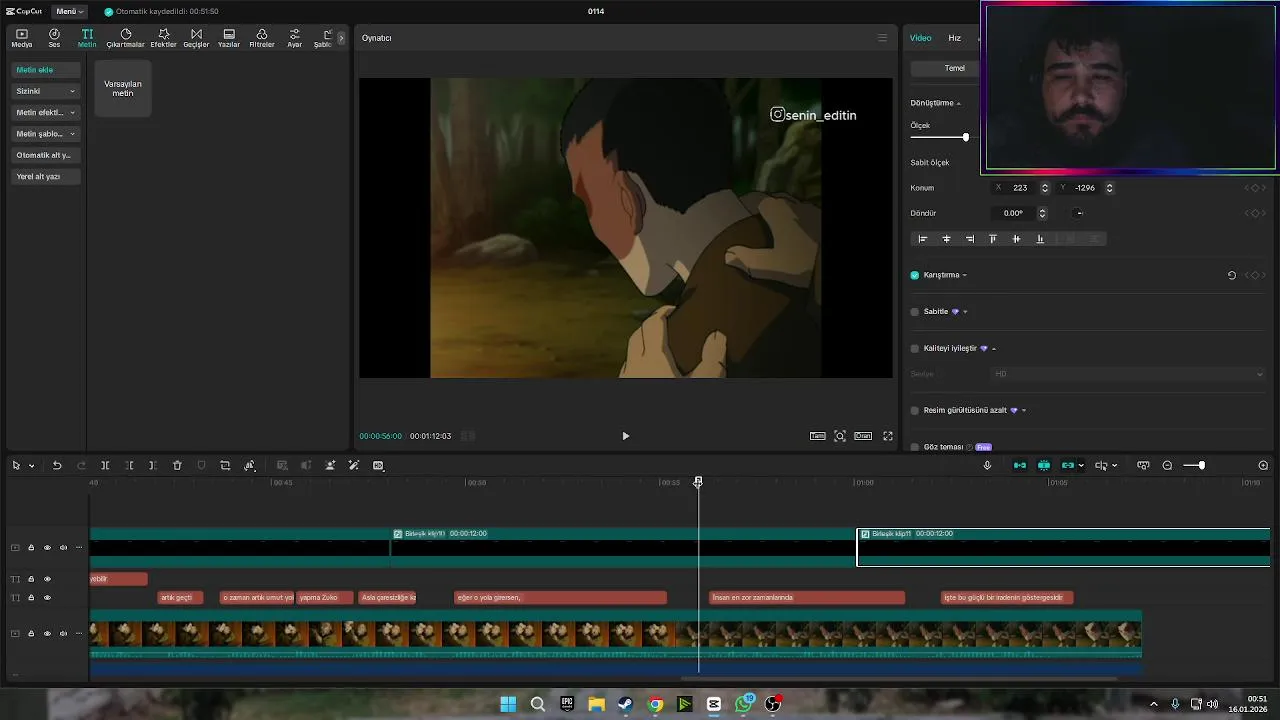Click the timeline zoom slider
This screenshot has width=1280, height=720.
(1201, 465)
